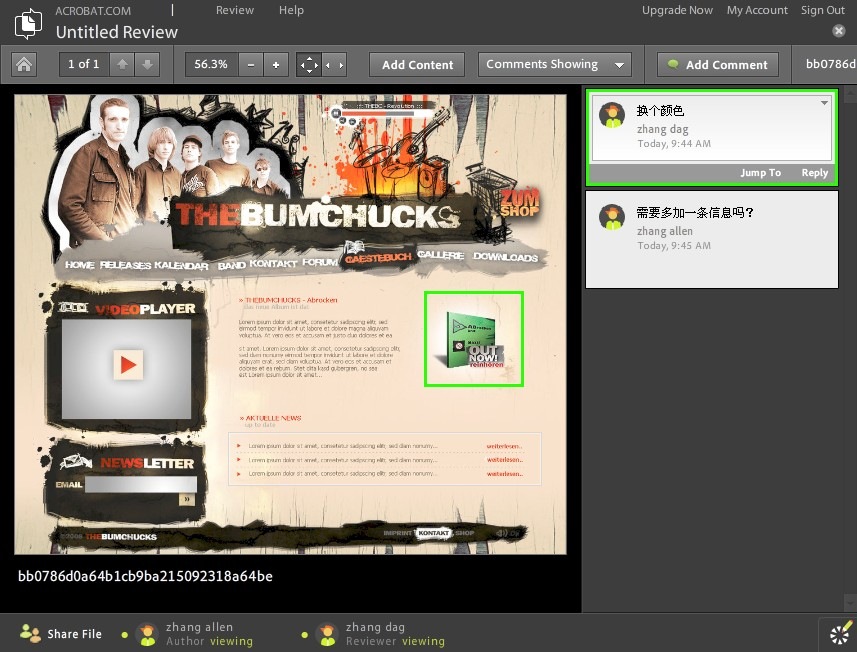The width and height of the screenshot is (857, 652).
Task: Click the file name bb0786d0a64b1cb9ba215092318a64be below the image
Action: [145, 576]
